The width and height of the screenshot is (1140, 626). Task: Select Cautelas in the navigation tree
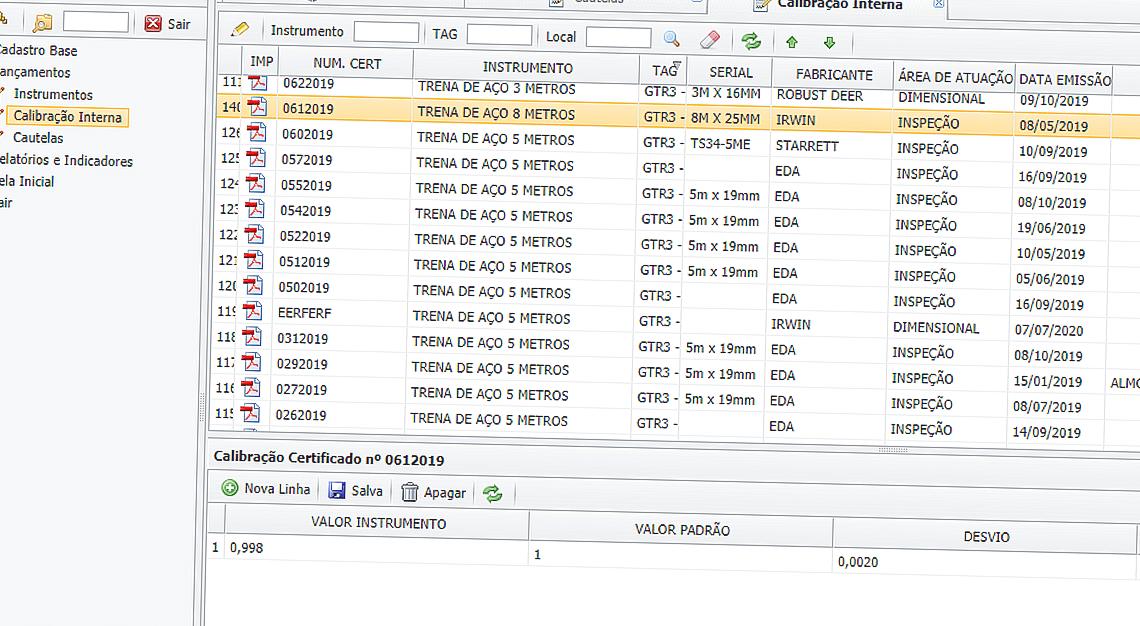[38, 138]
